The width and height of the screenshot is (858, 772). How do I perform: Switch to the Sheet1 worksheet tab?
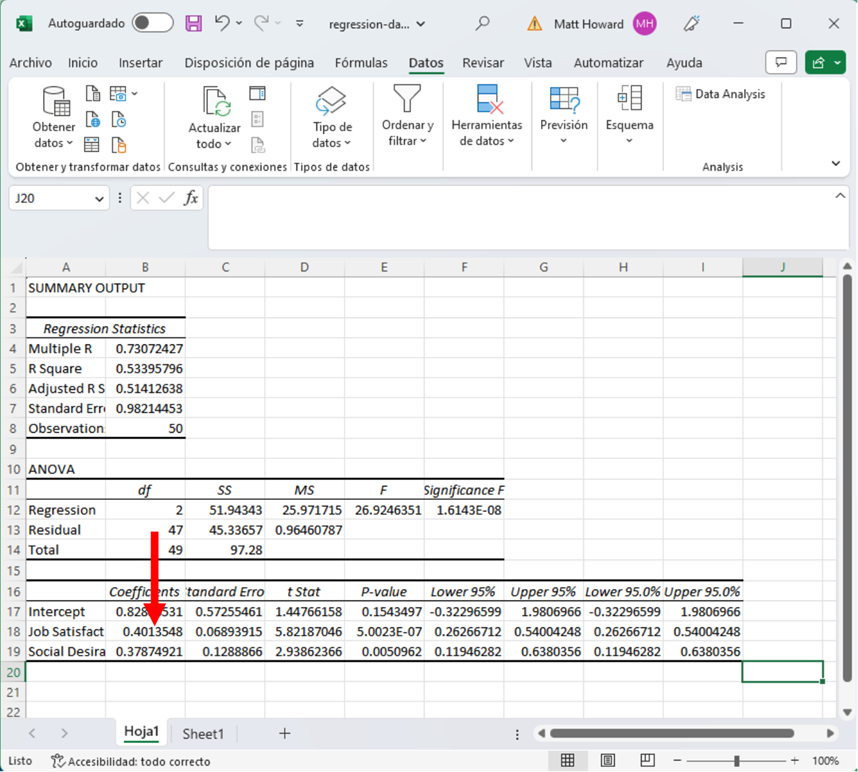click(203, 734)
